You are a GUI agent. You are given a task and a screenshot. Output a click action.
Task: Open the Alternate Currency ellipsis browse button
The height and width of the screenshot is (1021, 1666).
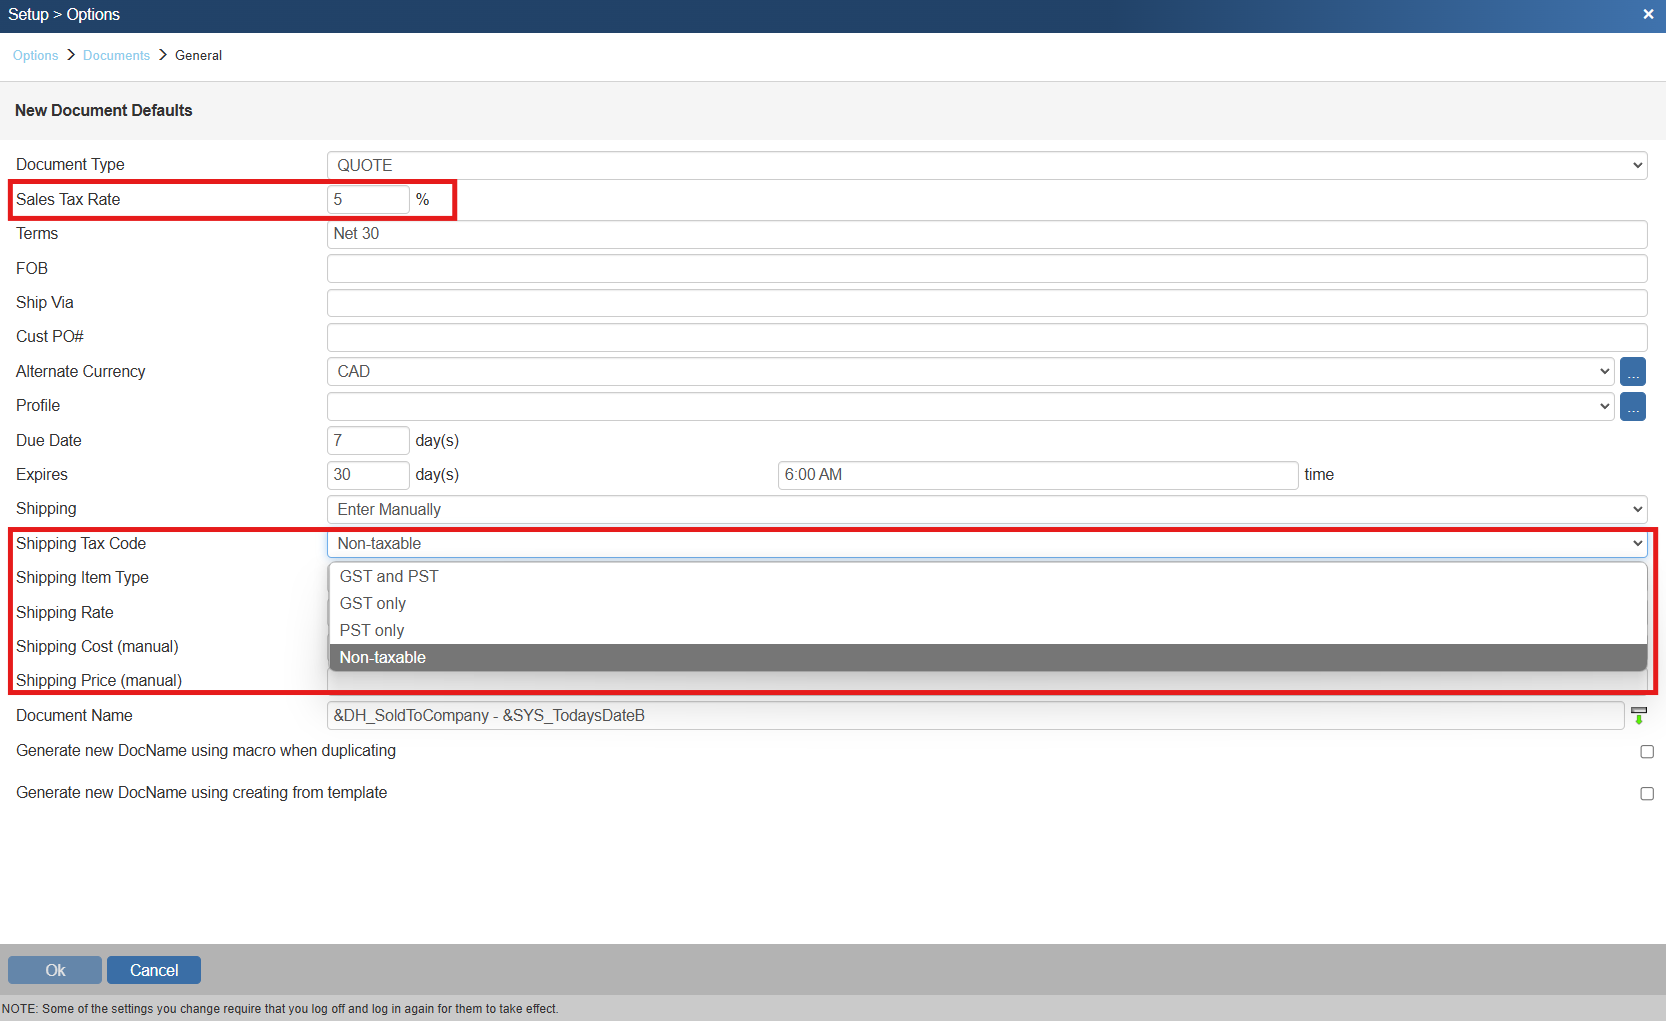[1632, 372]
